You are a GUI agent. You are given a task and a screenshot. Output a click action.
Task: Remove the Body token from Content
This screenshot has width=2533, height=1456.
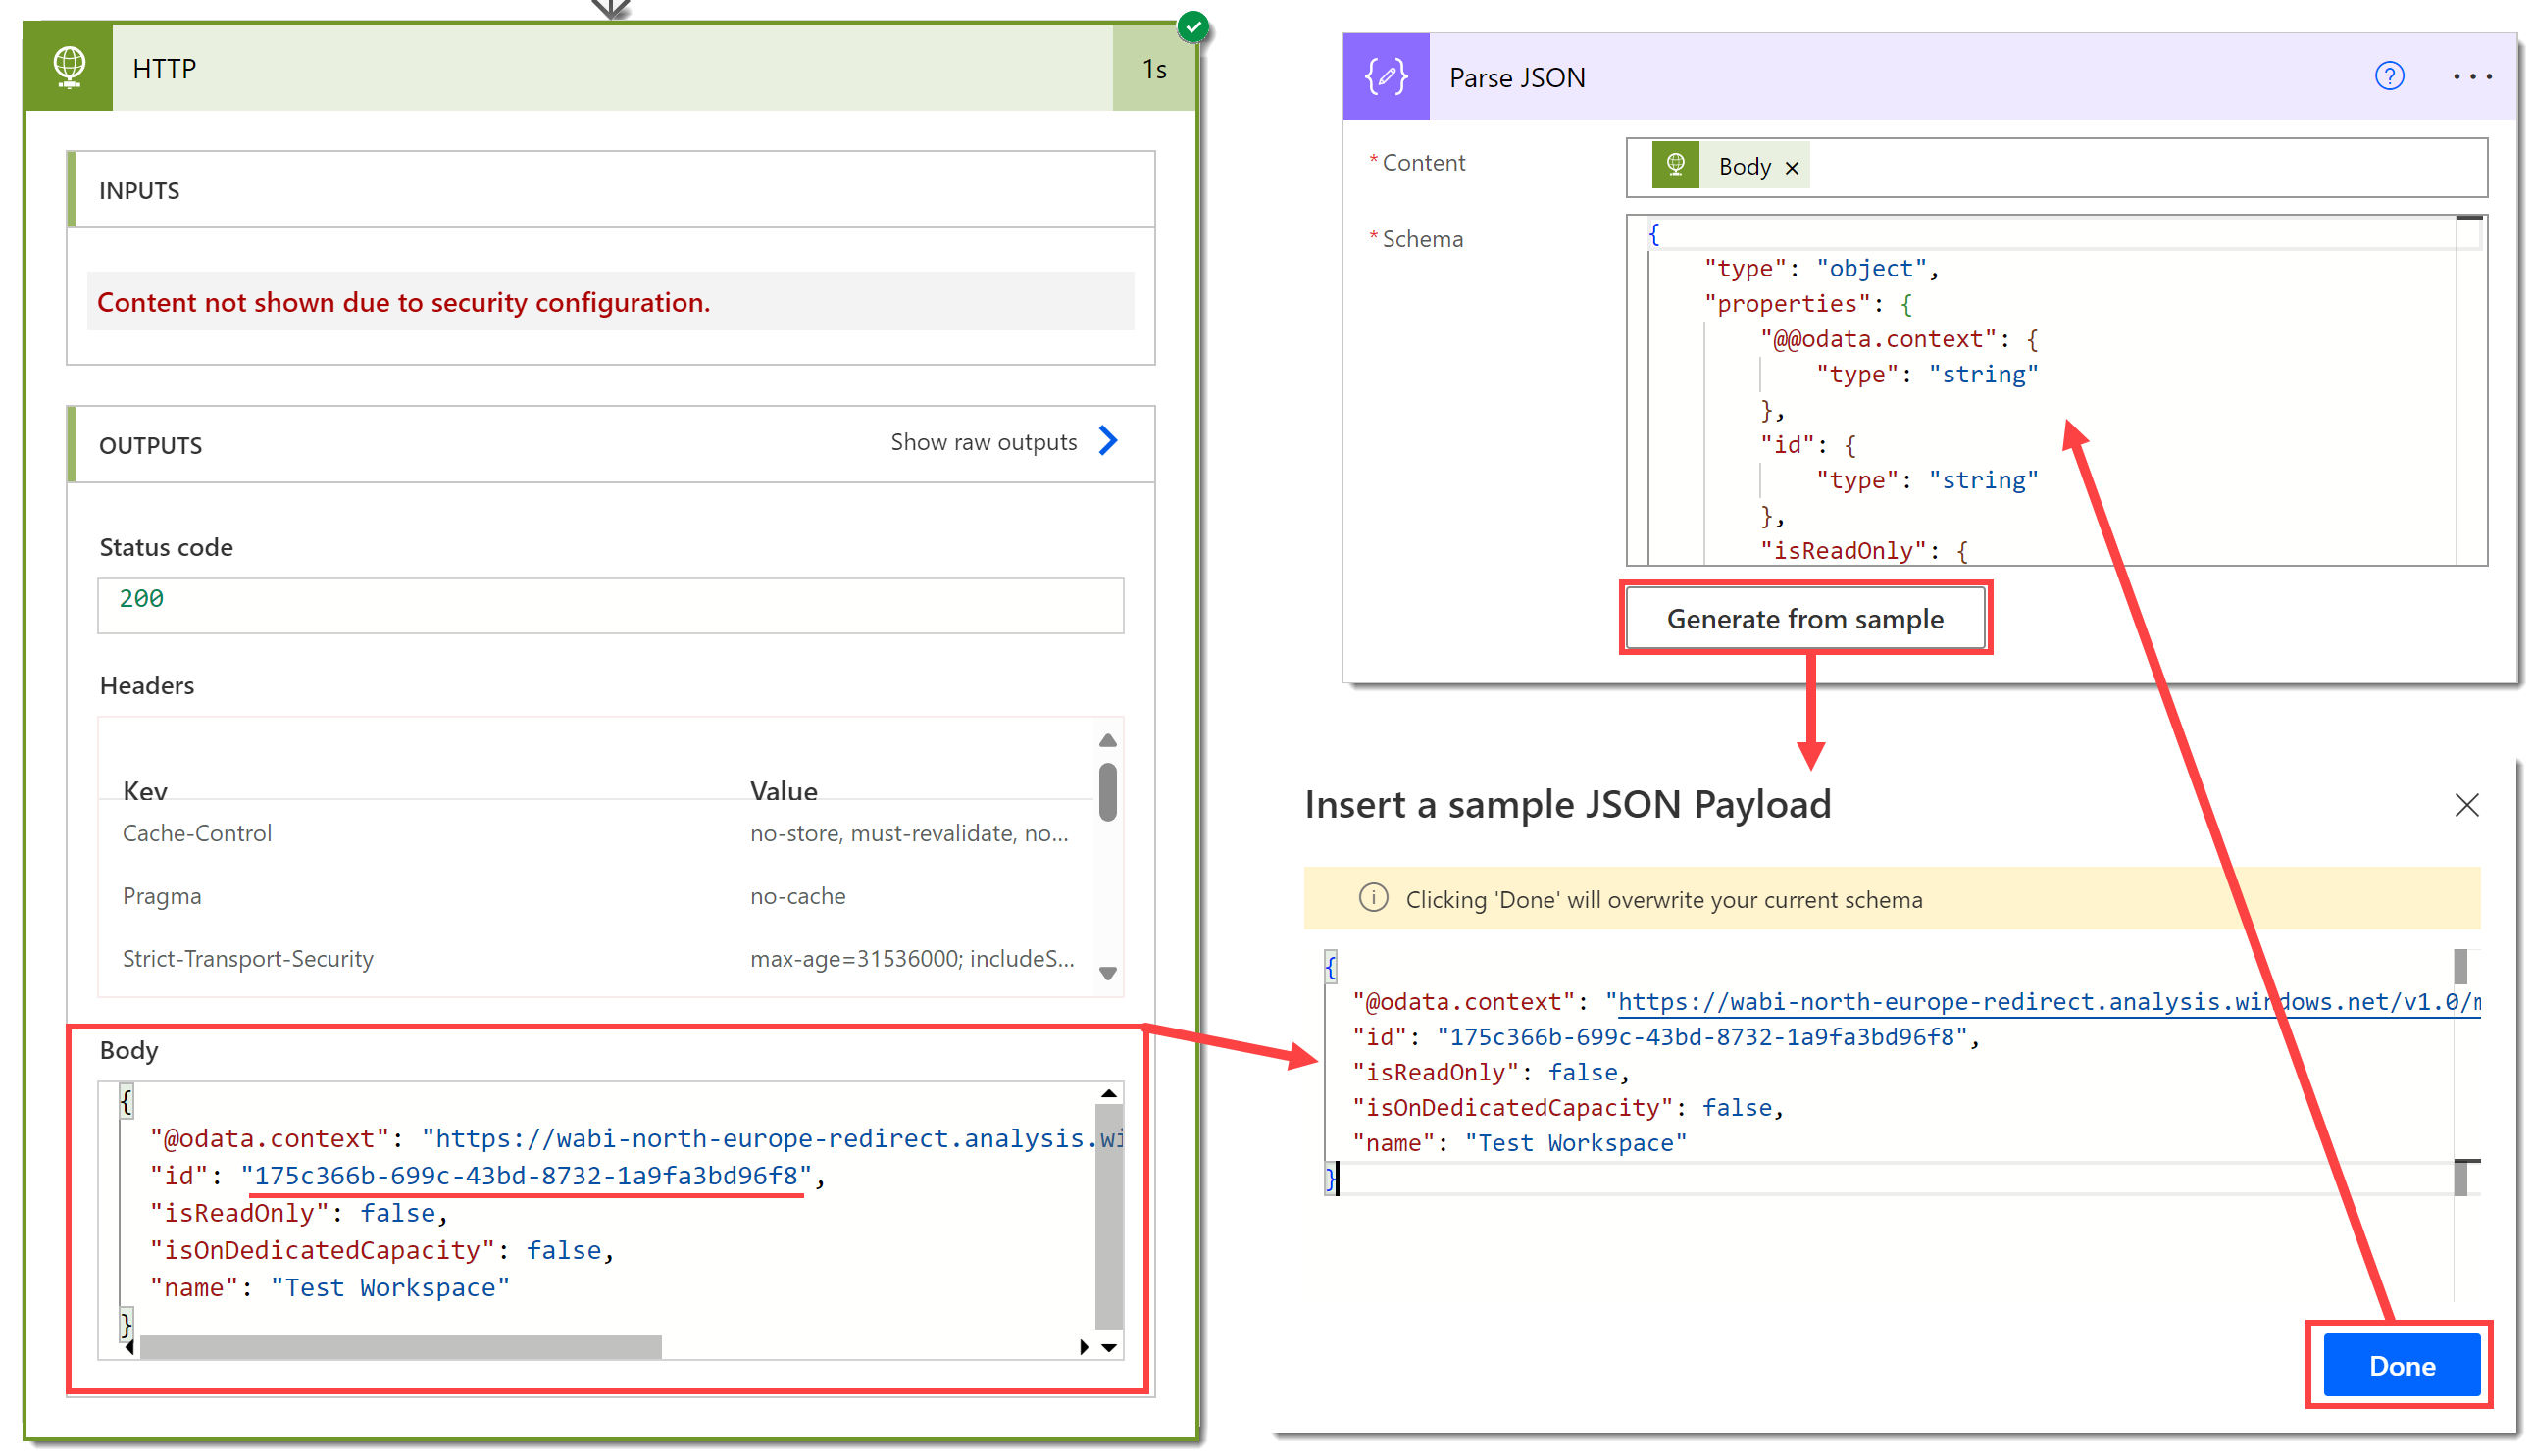click(1792, 167)
